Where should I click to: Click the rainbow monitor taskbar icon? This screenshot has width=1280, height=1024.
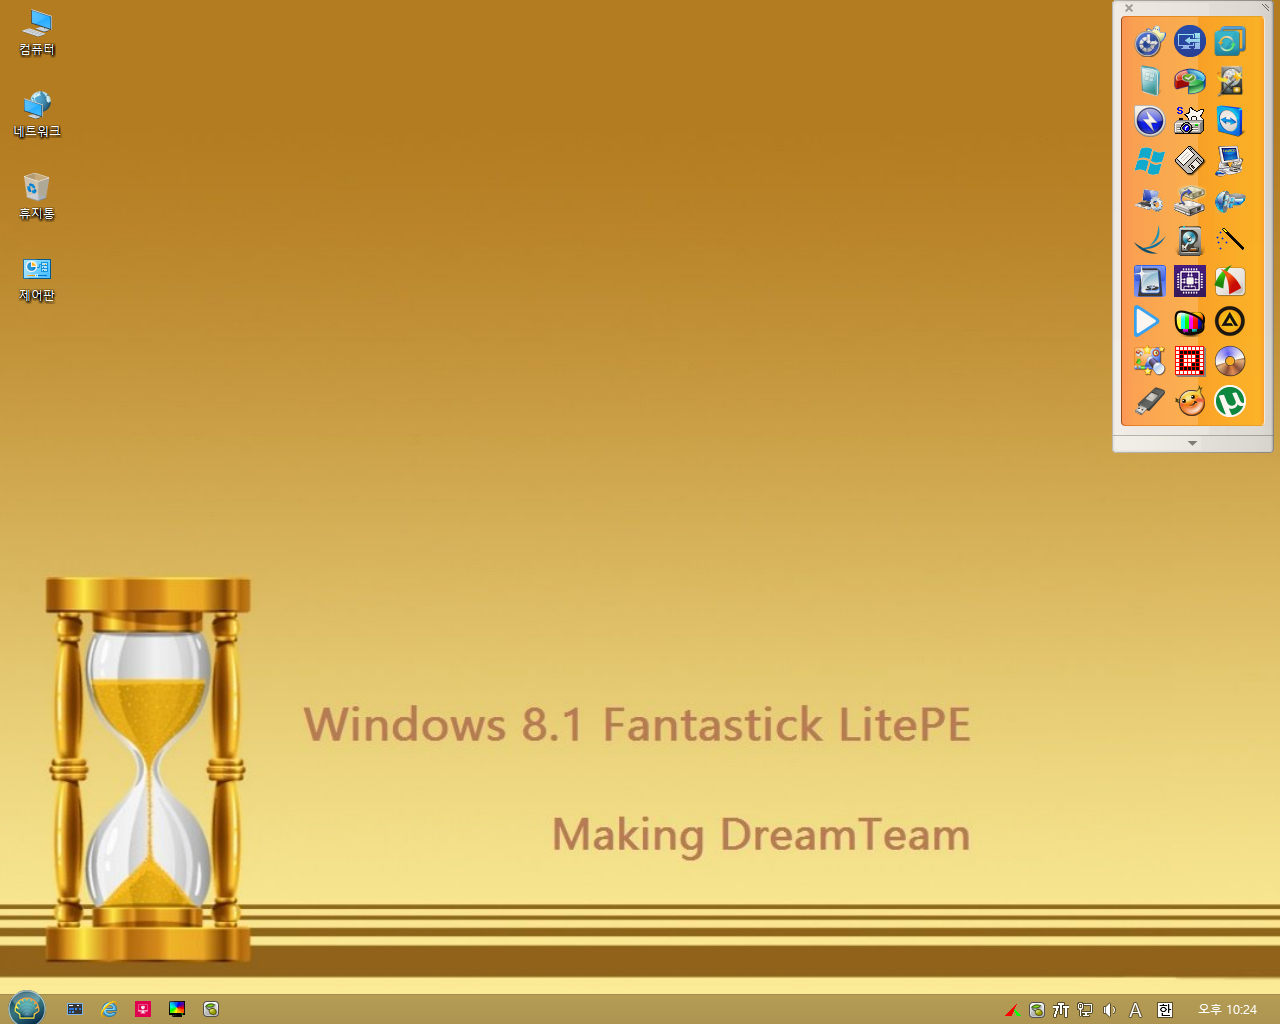coord(177,1009)
